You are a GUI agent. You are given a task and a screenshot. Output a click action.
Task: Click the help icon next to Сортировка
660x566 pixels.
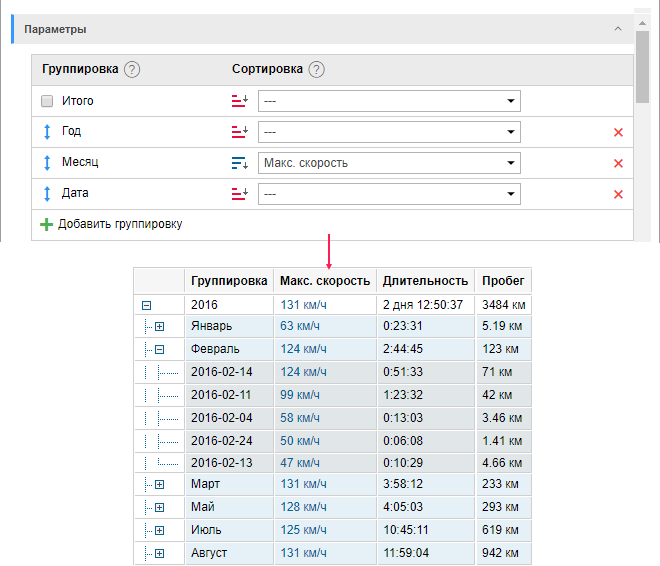pyautogui.click(x=317, y=70)
